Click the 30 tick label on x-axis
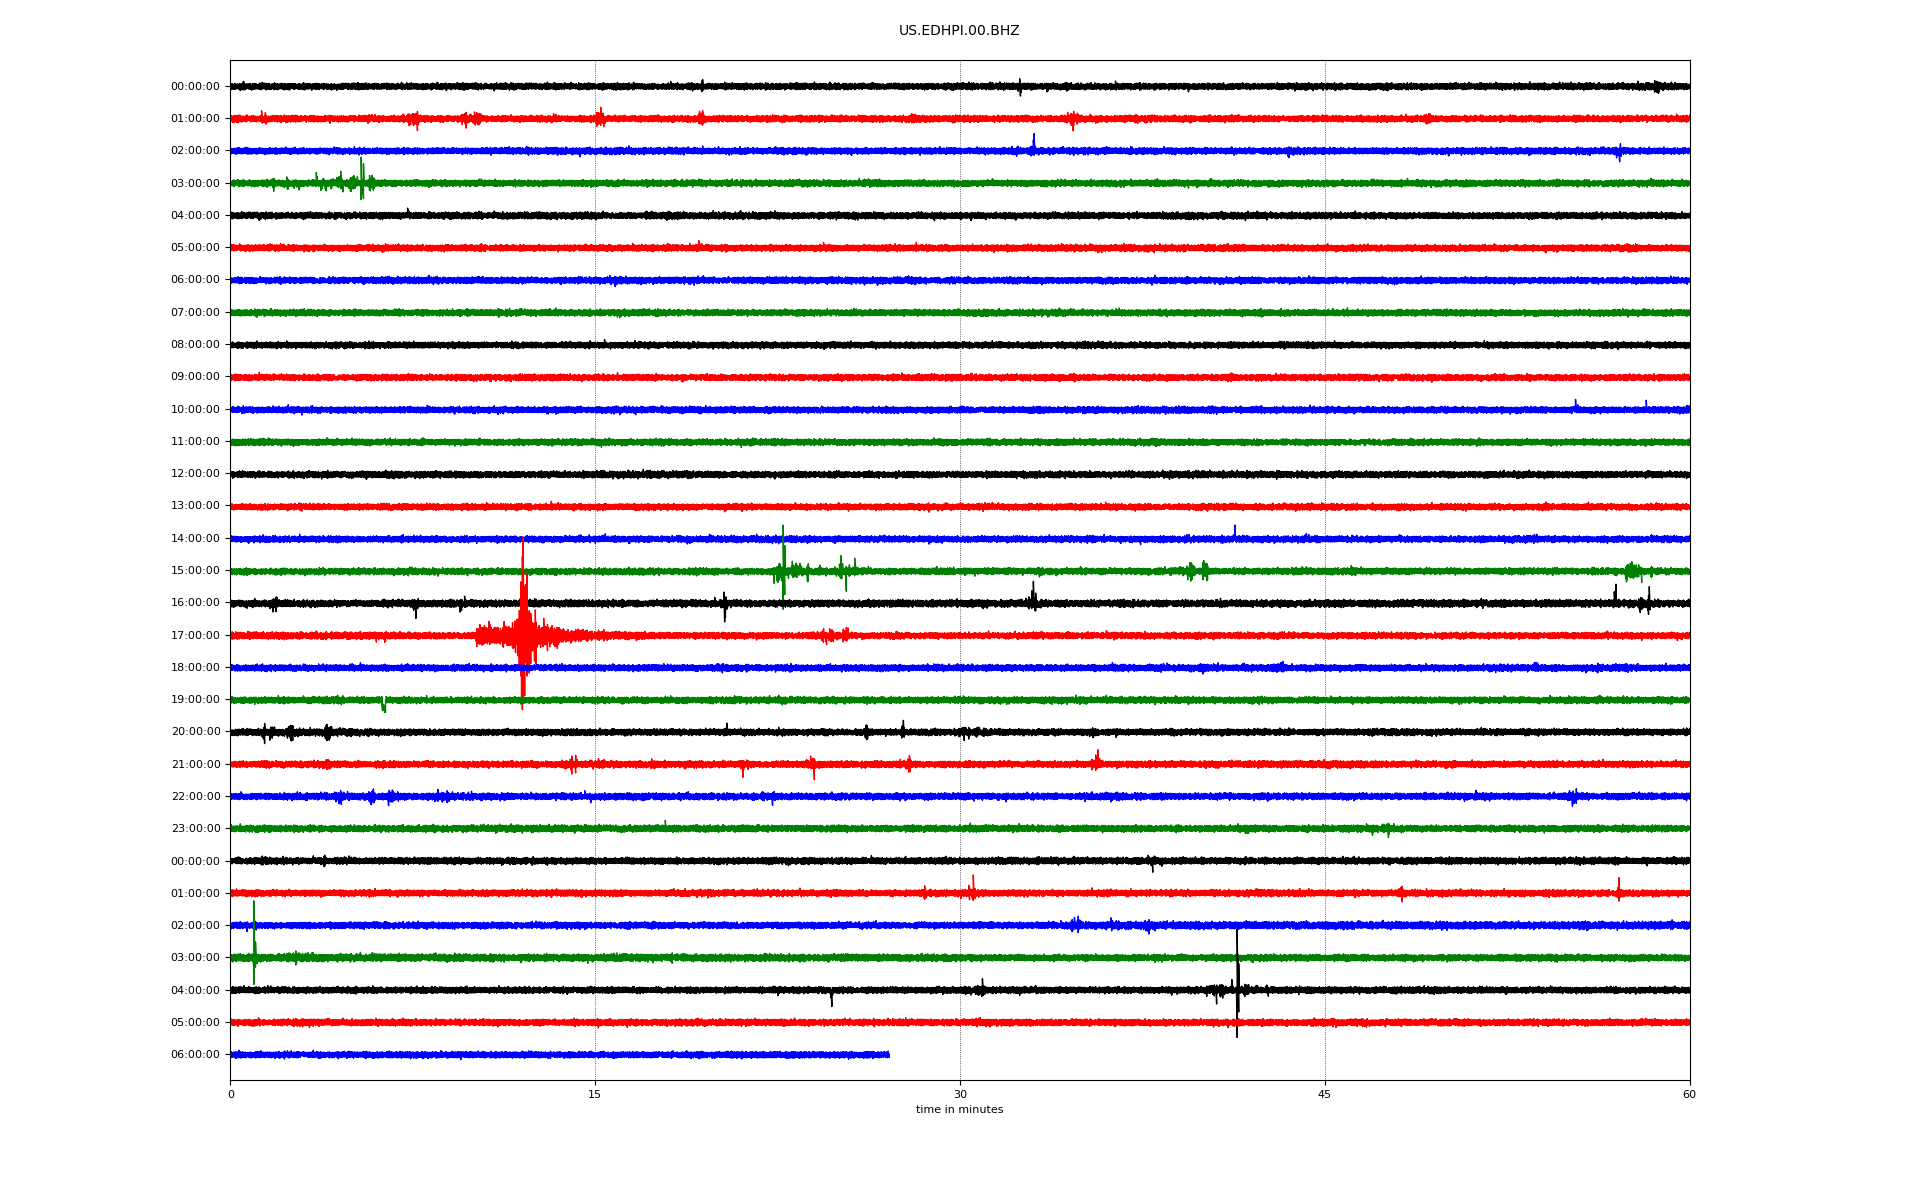Viewport: 1920px width, 1200px height. click(960, 1094)
